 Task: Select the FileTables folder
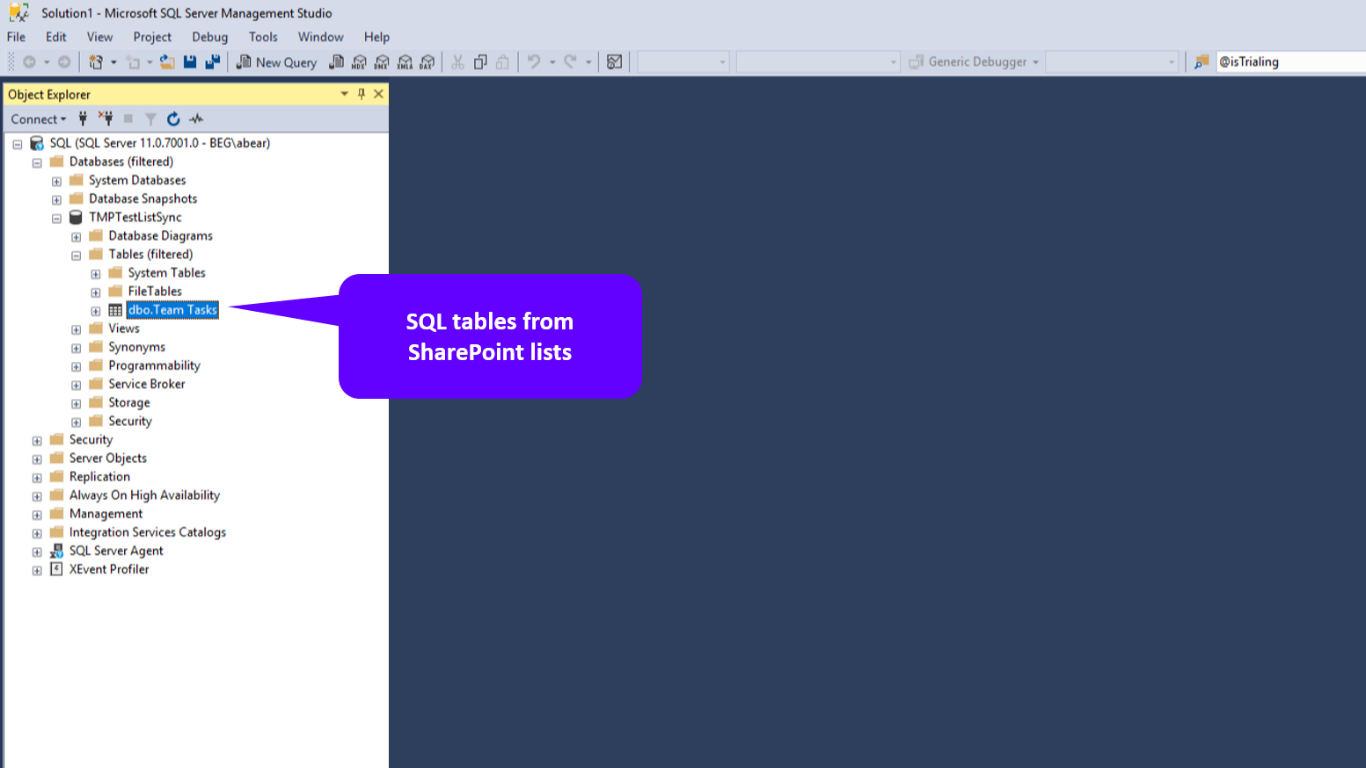[x=155, y=292]
